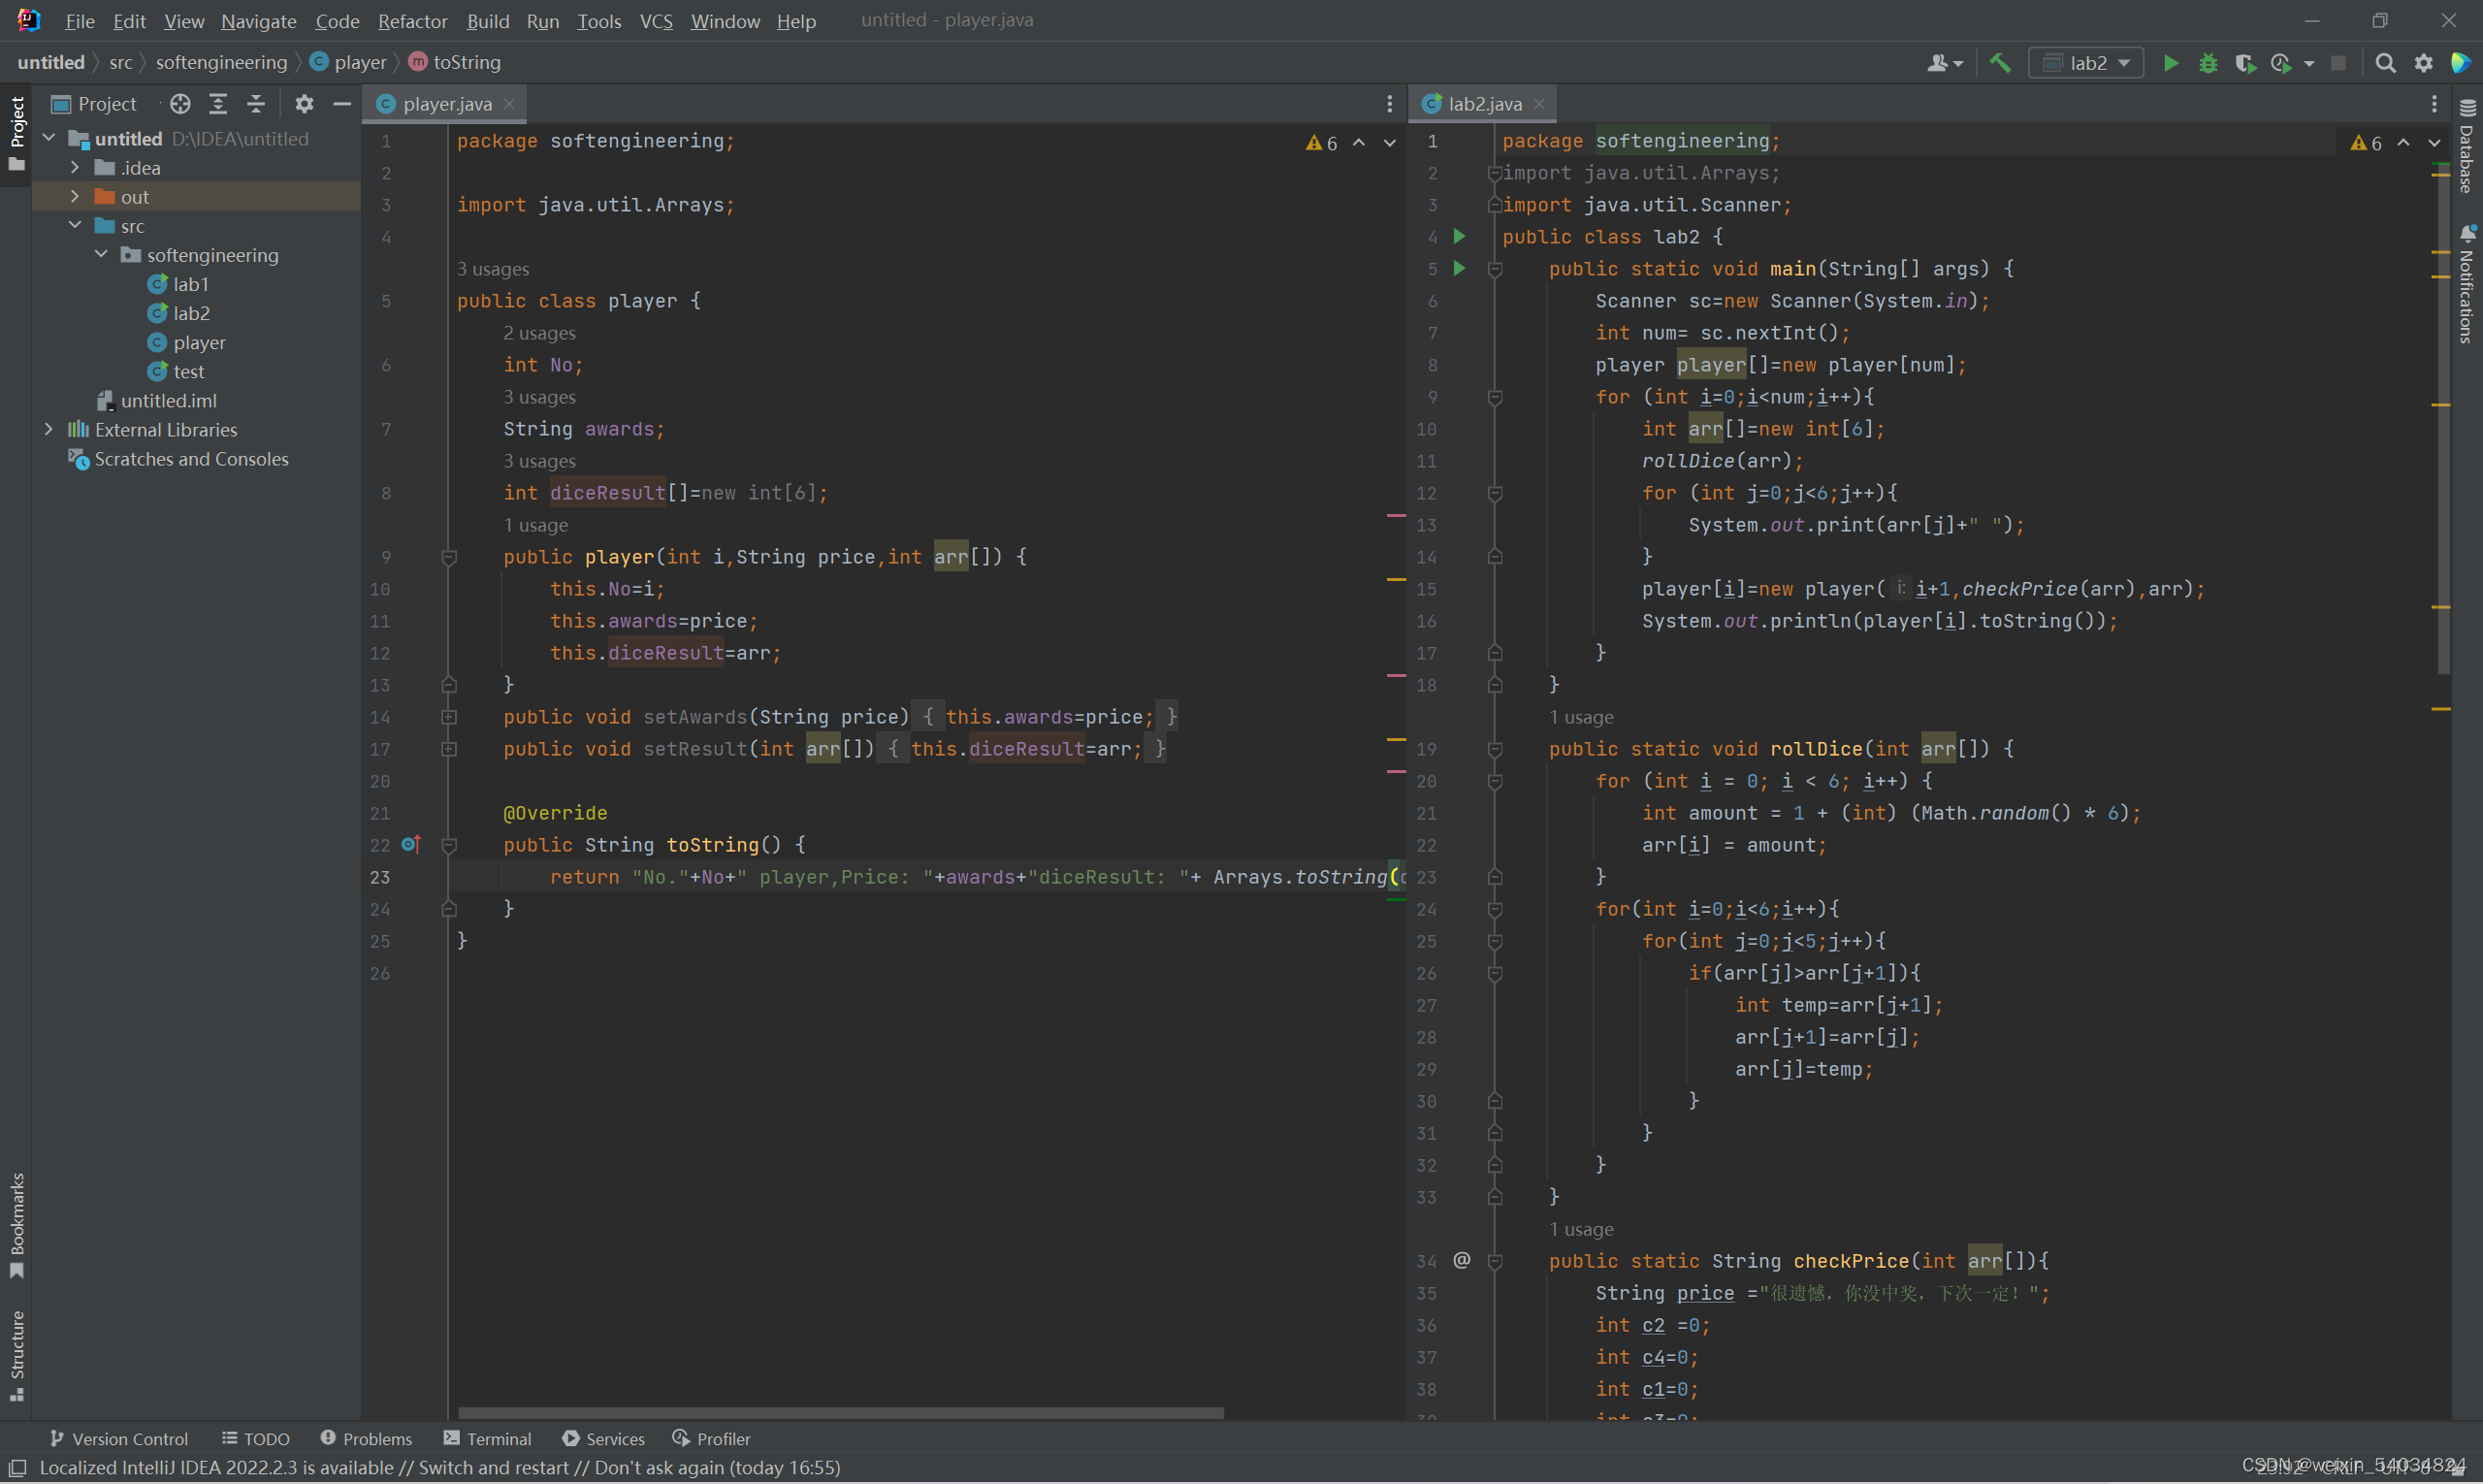This screenshot has width=2483, height=1484.
Task: Fold toString method at line 22
Action: click(449, 845)
